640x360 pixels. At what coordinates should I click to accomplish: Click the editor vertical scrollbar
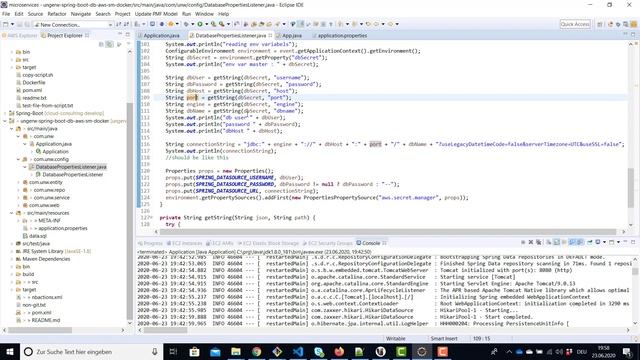point(631,188)
